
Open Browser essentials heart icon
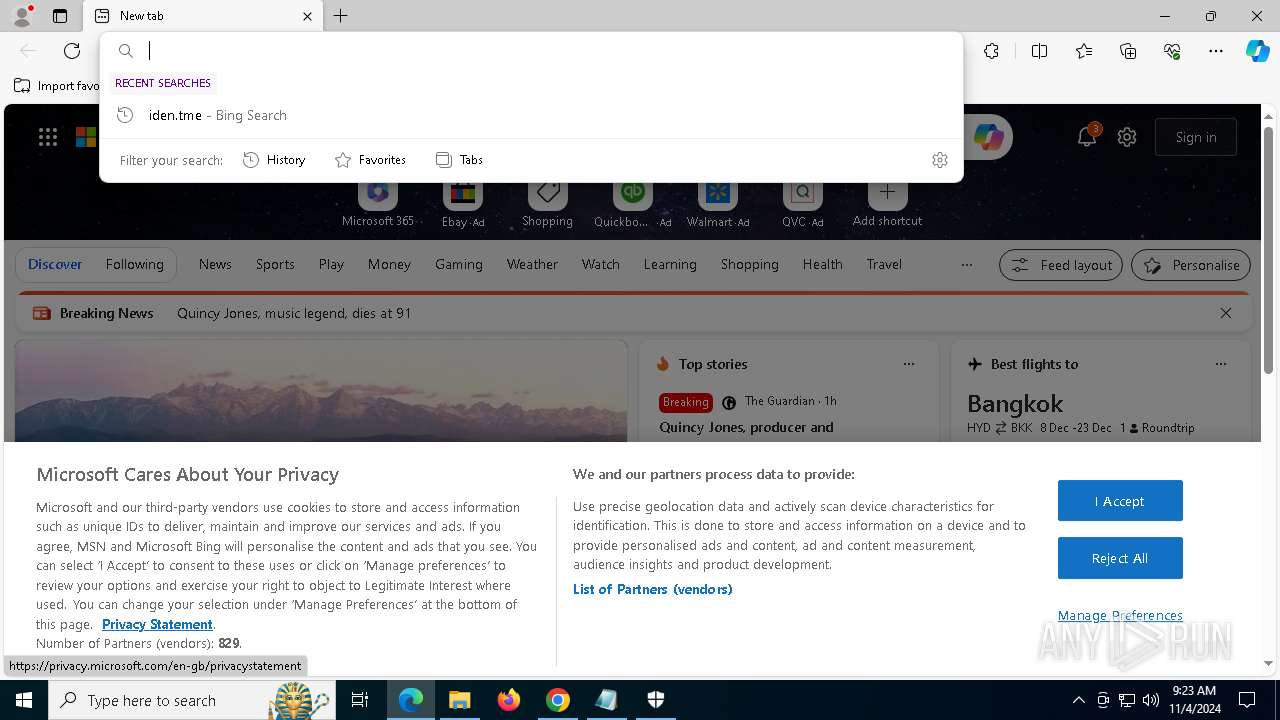coord(1172,51)
